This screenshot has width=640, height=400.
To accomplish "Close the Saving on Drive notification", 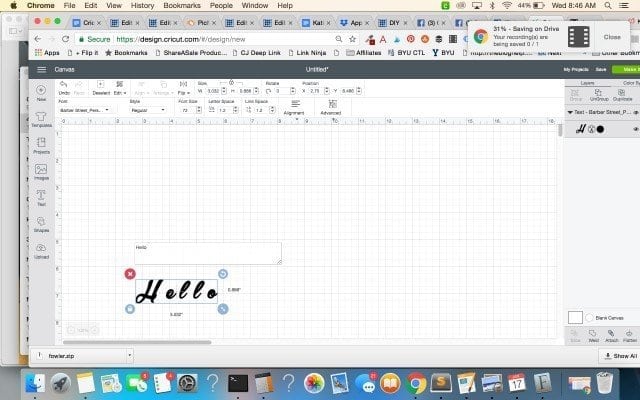I will pyautogui.click(x=612, y=37).
